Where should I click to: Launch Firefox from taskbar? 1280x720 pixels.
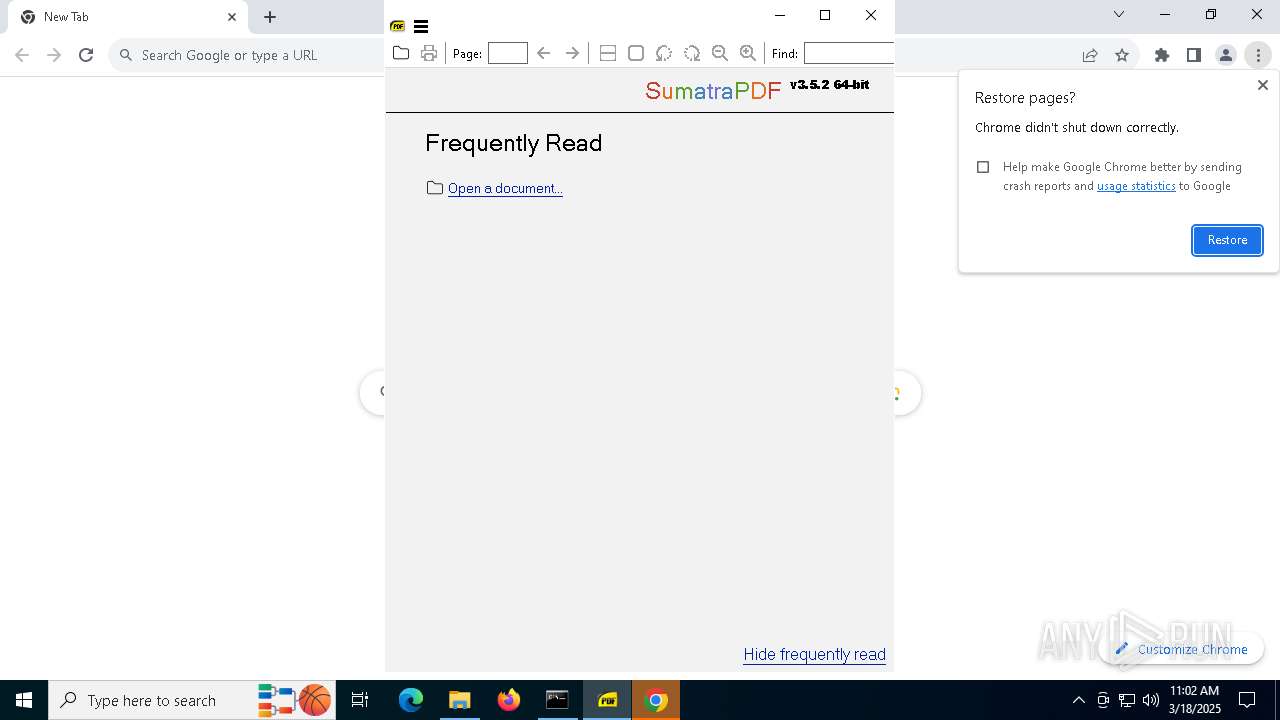click(x=509, y=700)
